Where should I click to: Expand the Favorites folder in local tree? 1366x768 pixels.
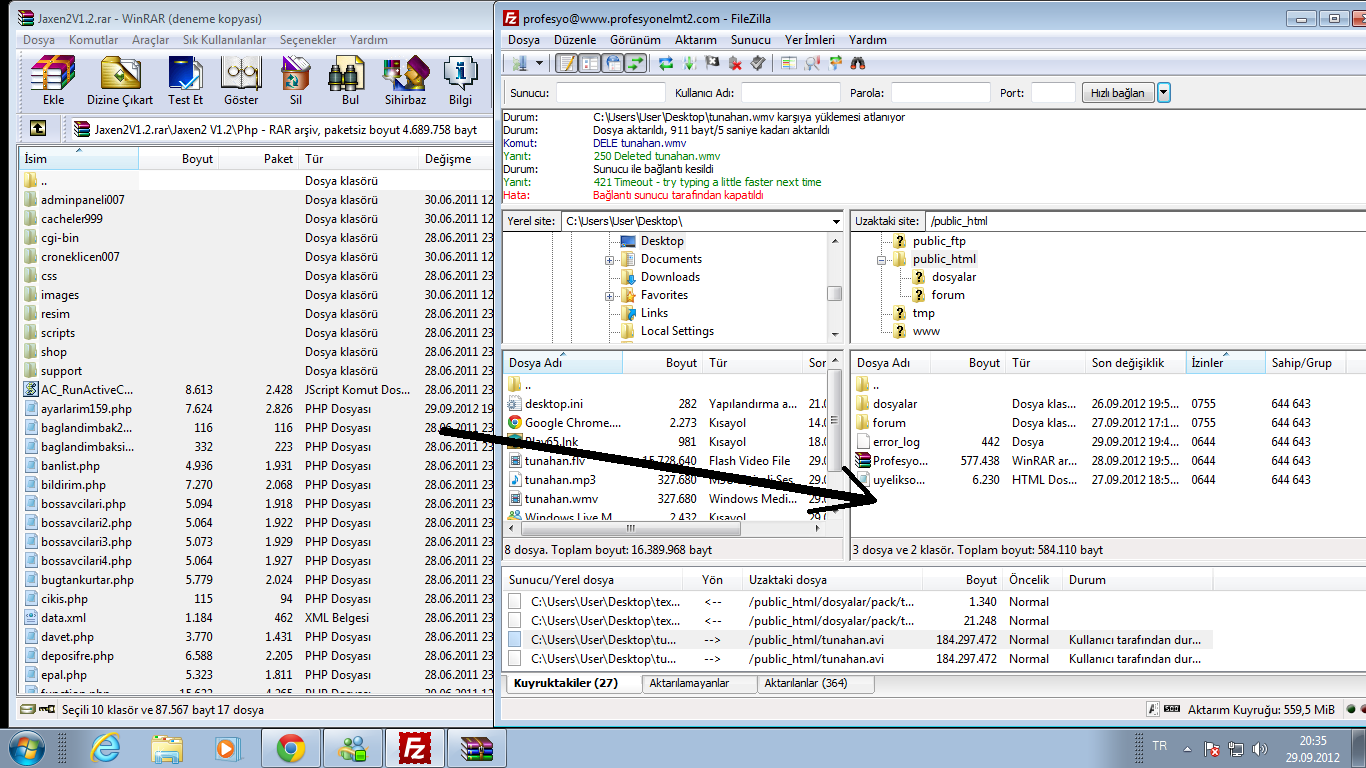click(x=609, y=296)
